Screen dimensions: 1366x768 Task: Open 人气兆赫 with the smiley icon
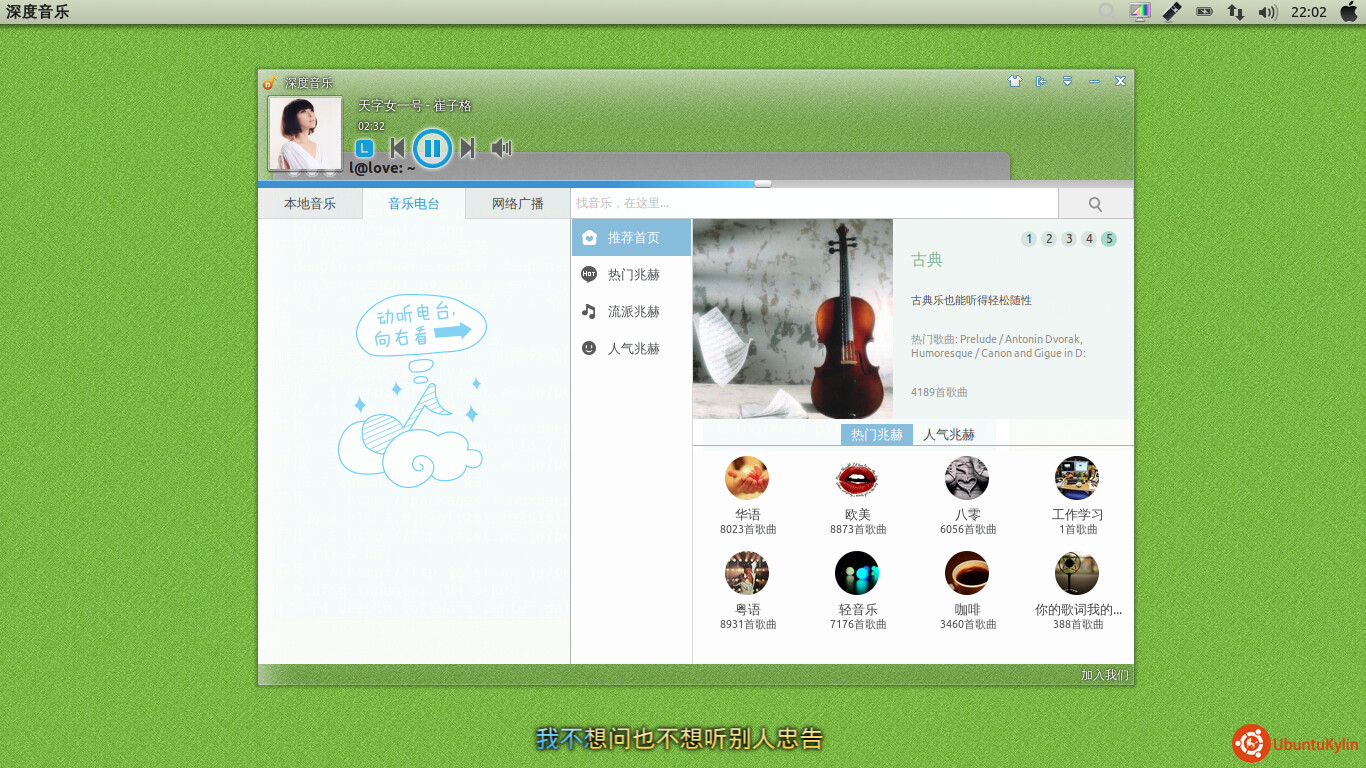[633, 349]
